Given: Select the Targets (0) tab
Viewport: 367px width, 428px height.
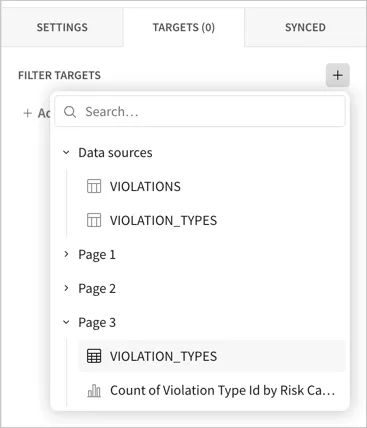Looking at the screenshot, I should (x=184, y=27).
